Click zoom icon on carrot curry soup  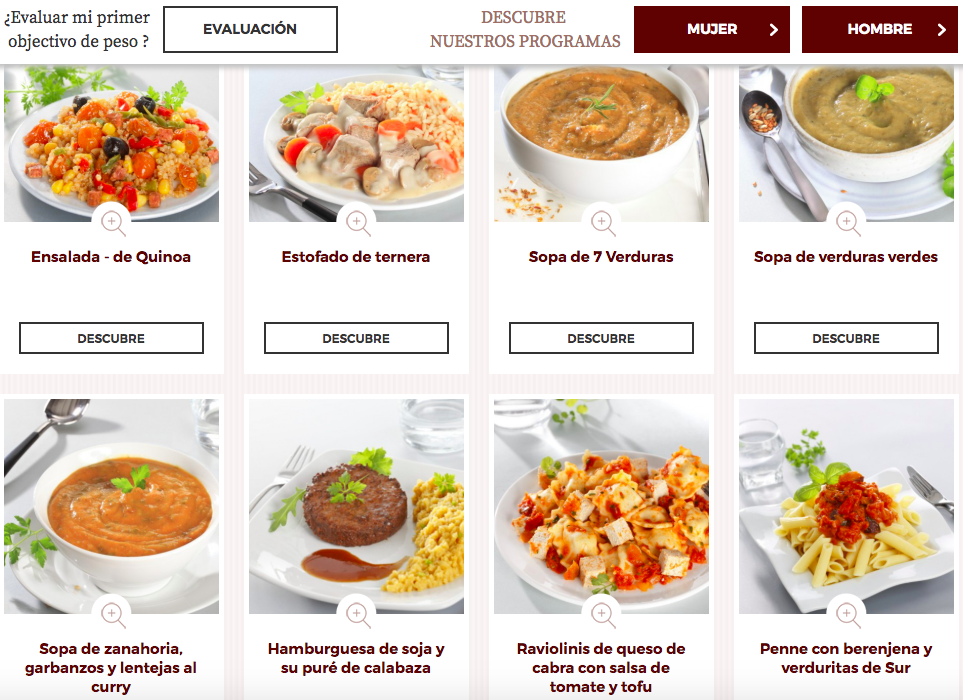[x=112, y=614]
